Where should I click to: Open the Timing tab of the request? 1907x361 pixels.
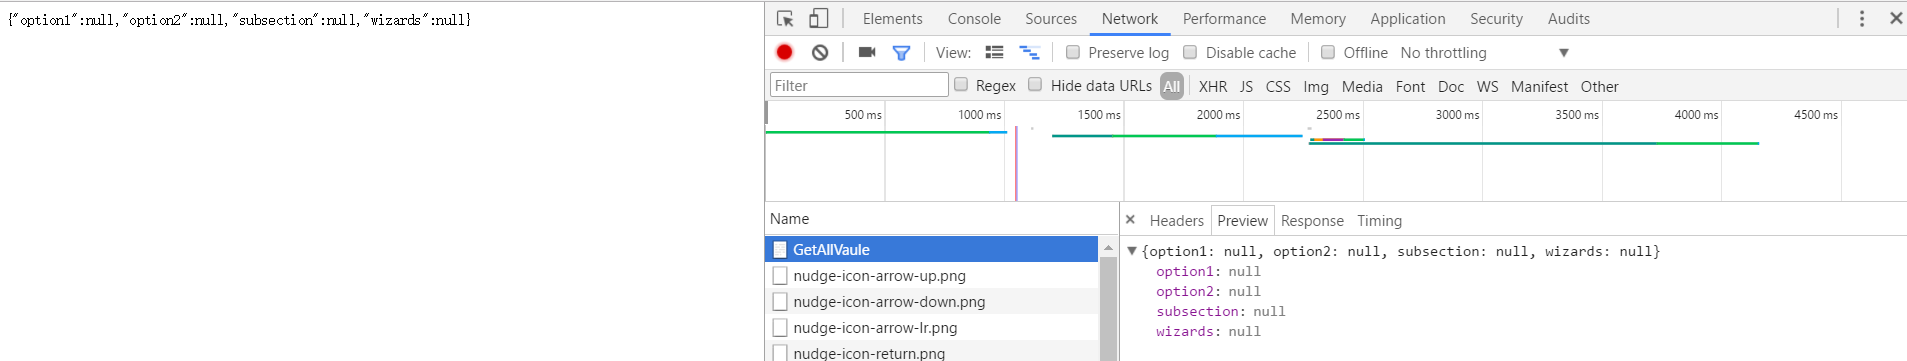point(1379,220)
